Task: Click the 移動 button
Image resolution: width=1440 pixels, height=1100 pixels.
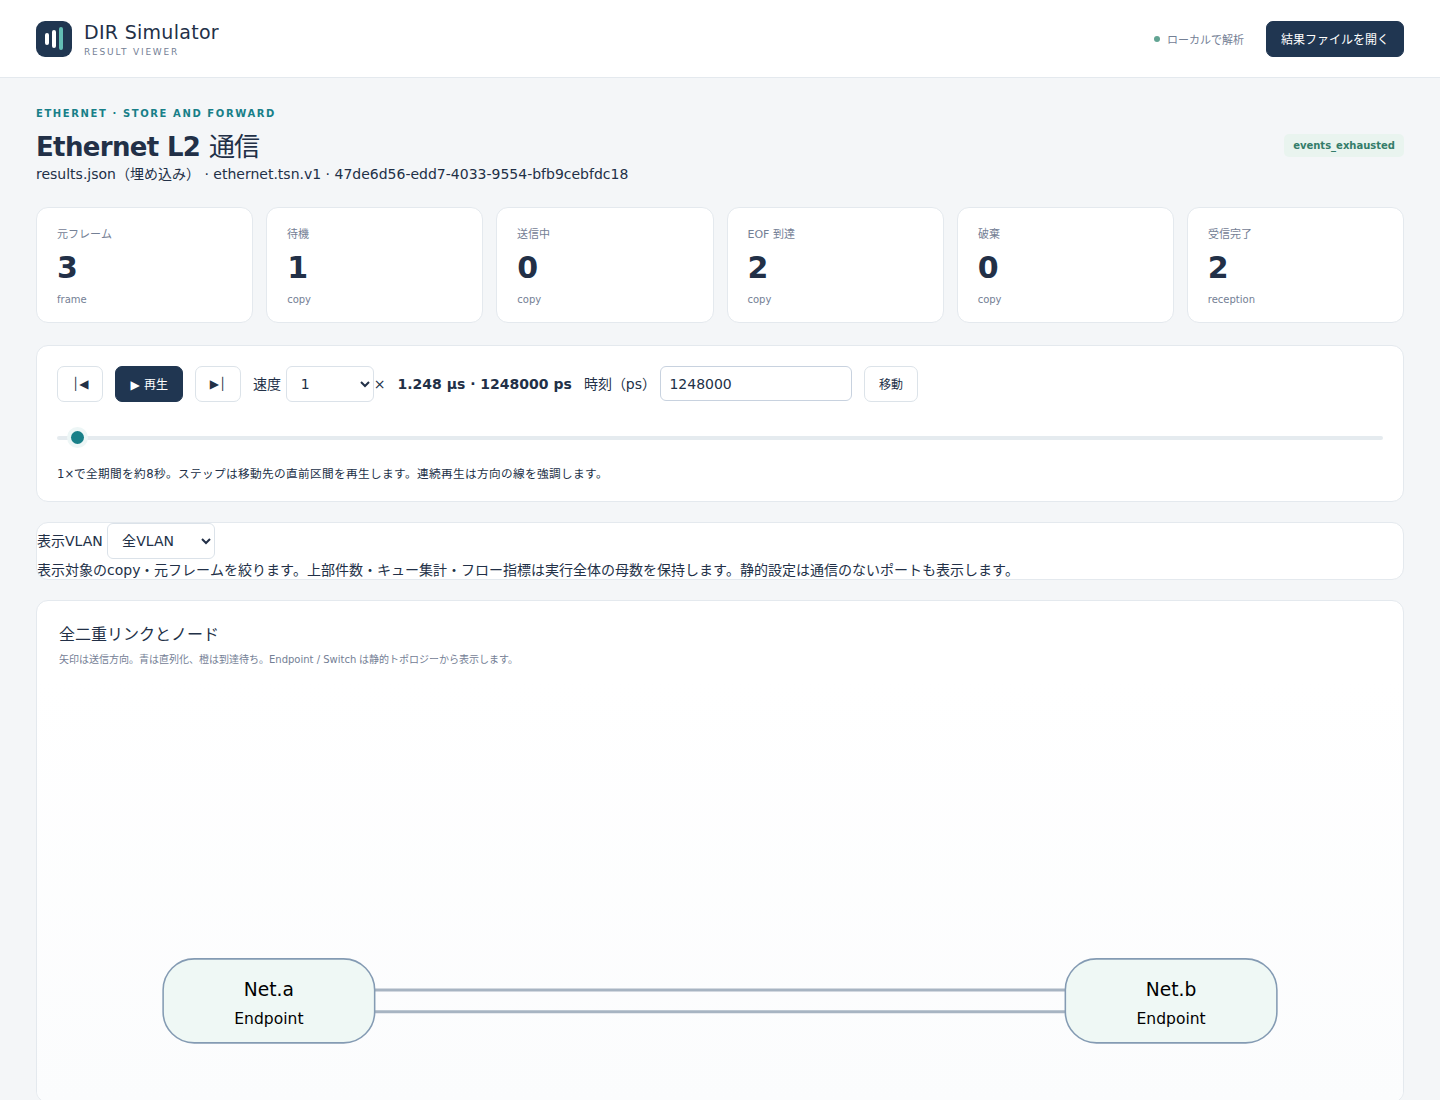Action: click(x=891, y=384)
